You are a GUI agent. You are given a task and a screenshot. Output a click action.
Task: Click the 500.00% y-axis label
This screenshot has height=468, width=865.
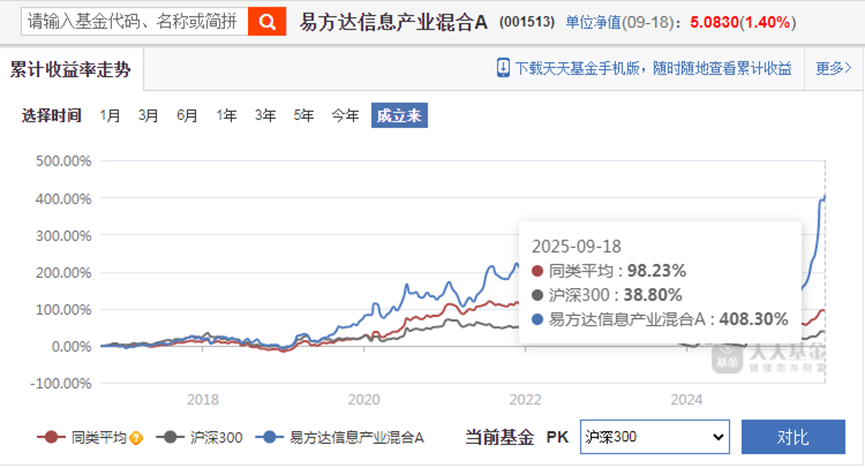coord(63,161)
